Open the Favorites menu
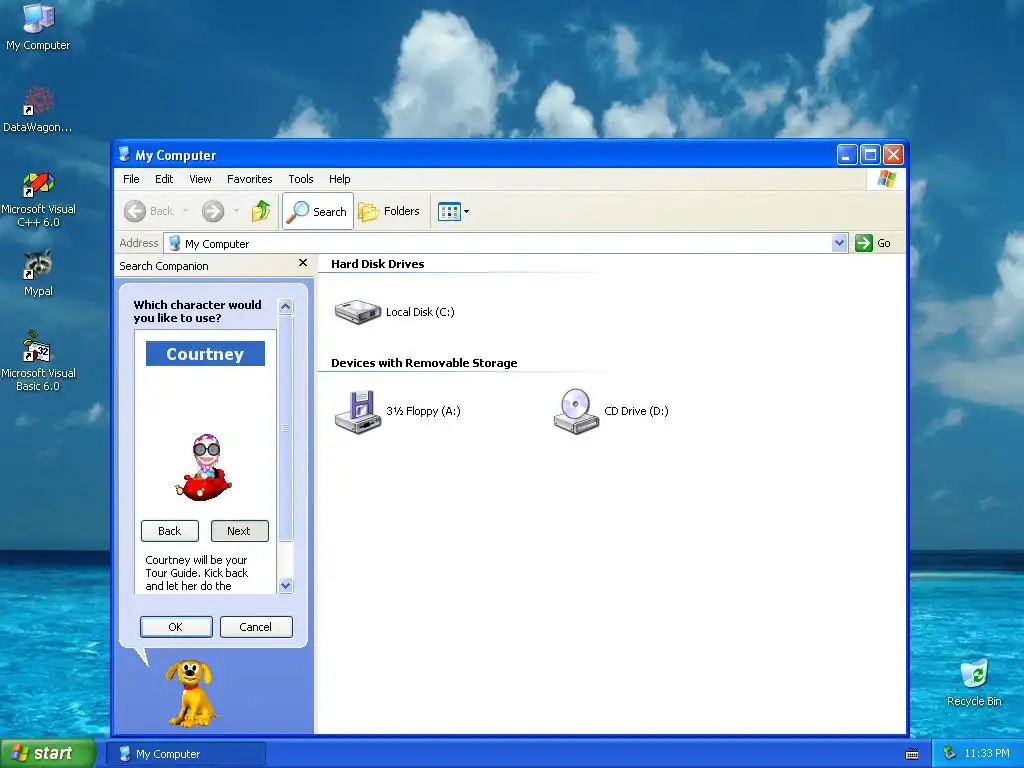 click(x=249, y=179)
